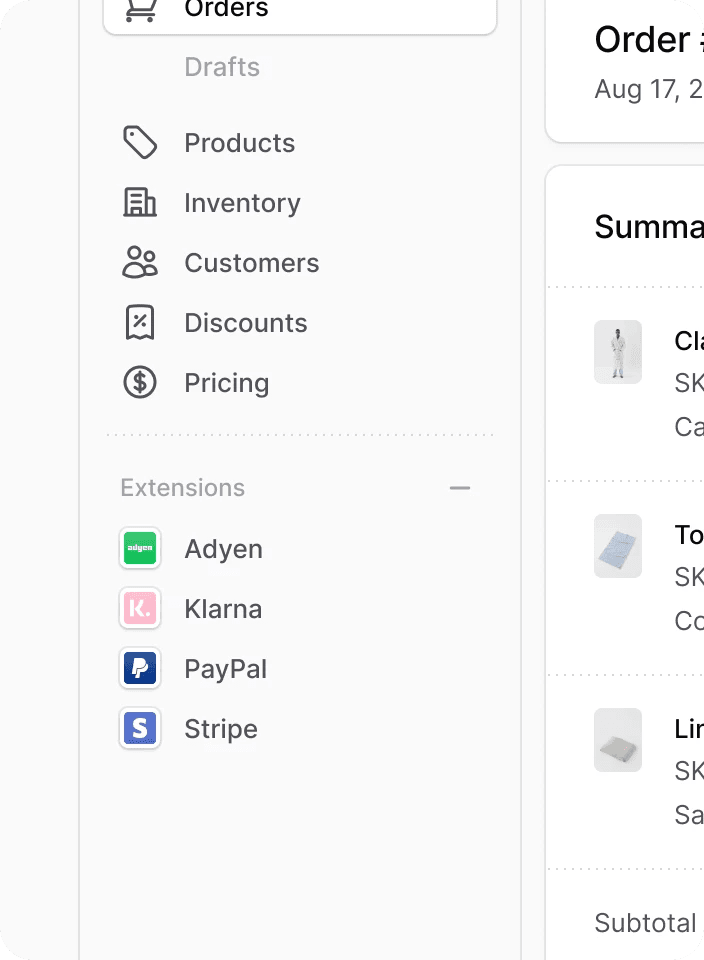
Task: Click the Summary card heading
Action: click(648, 227)
